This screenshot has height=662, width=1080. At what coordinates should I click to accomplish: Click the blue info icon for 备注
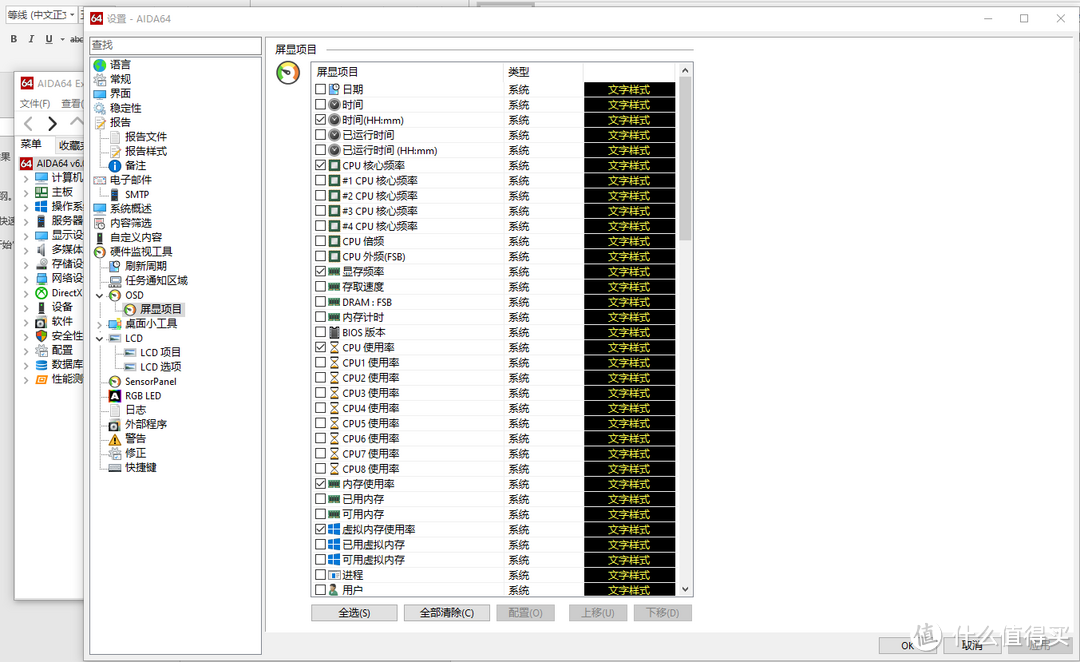pos(115,166)
